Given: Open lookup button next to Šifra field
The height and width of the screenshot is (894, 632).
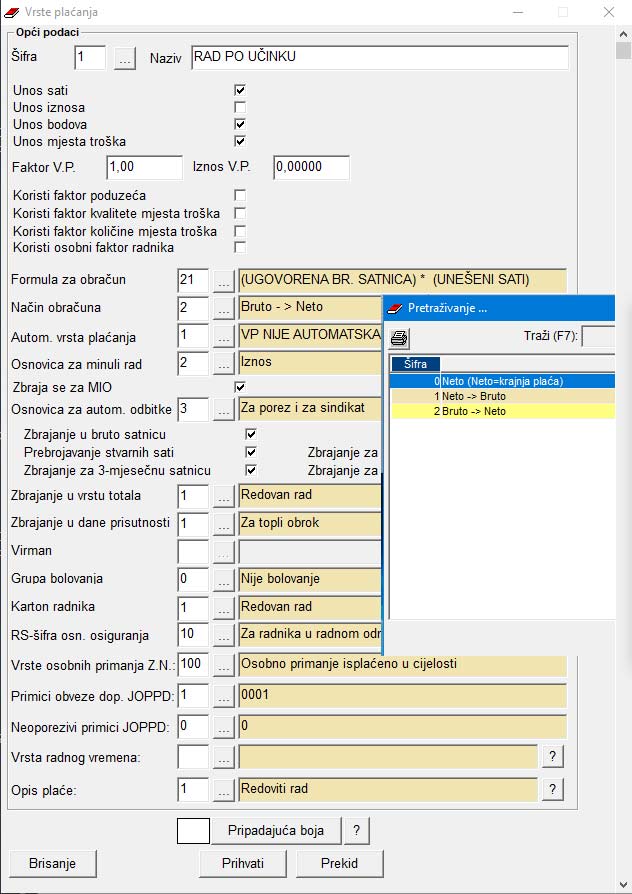Looking at the screenshot, I should point(124,58).
